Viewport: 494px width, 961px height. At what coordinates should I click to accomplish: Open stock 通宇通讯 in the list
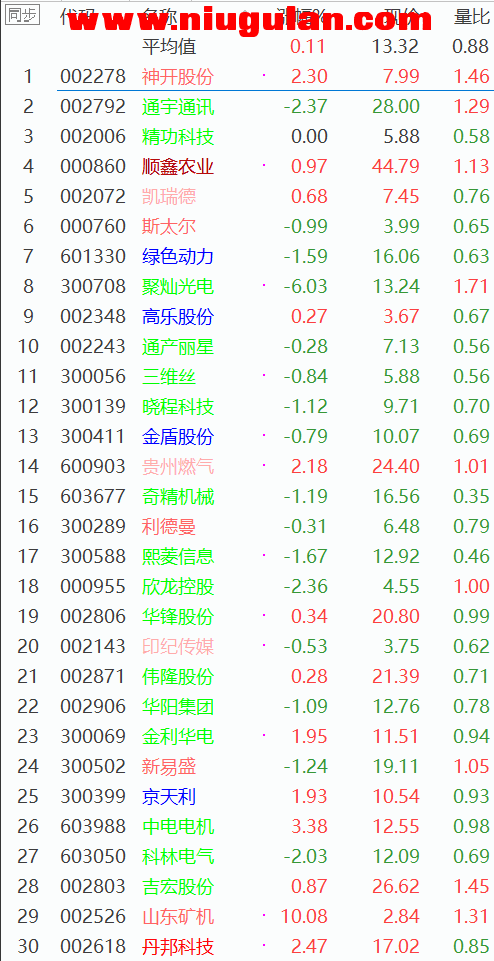[178, 107]
